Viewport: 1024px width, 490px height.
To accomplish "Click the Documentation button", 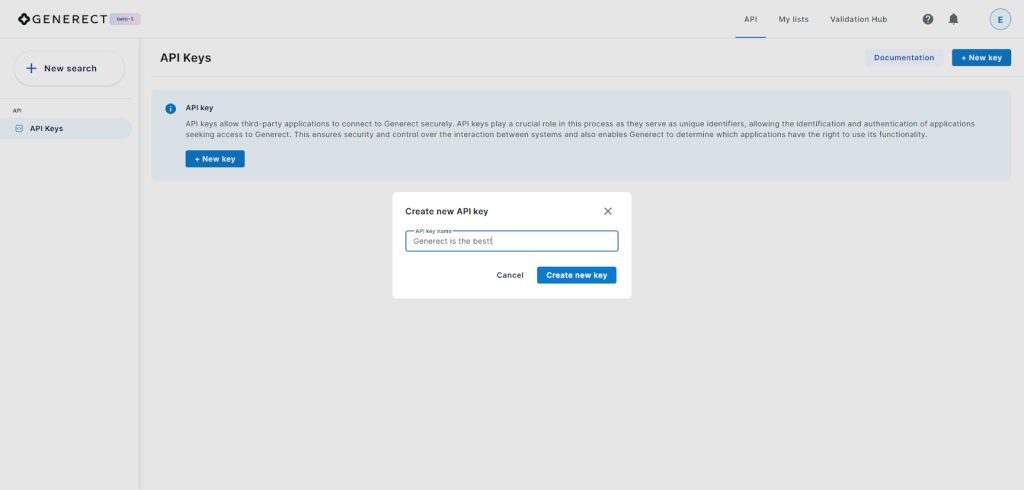I will pyautogui.click(x=904, y=58).
